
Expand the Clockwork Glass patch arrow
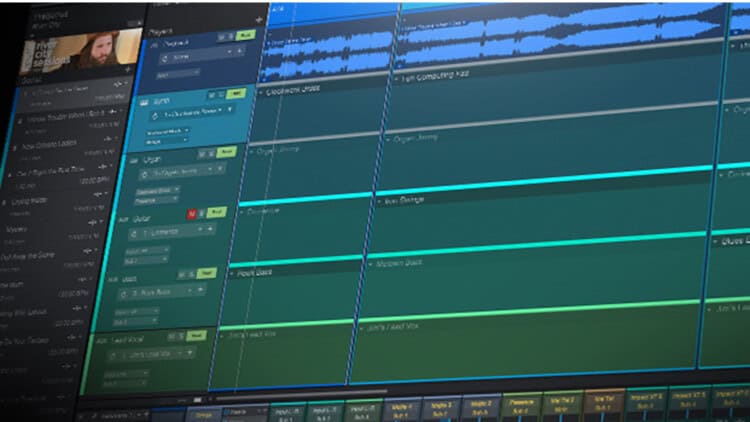click(261, 92)
